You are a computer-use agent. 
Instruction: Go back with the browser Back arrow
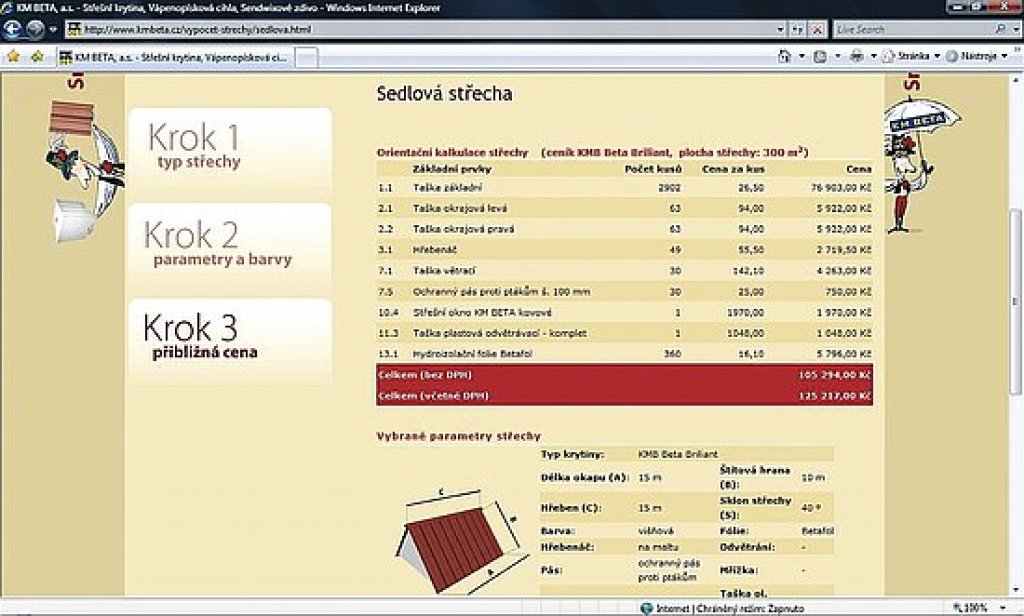[12, 29]
